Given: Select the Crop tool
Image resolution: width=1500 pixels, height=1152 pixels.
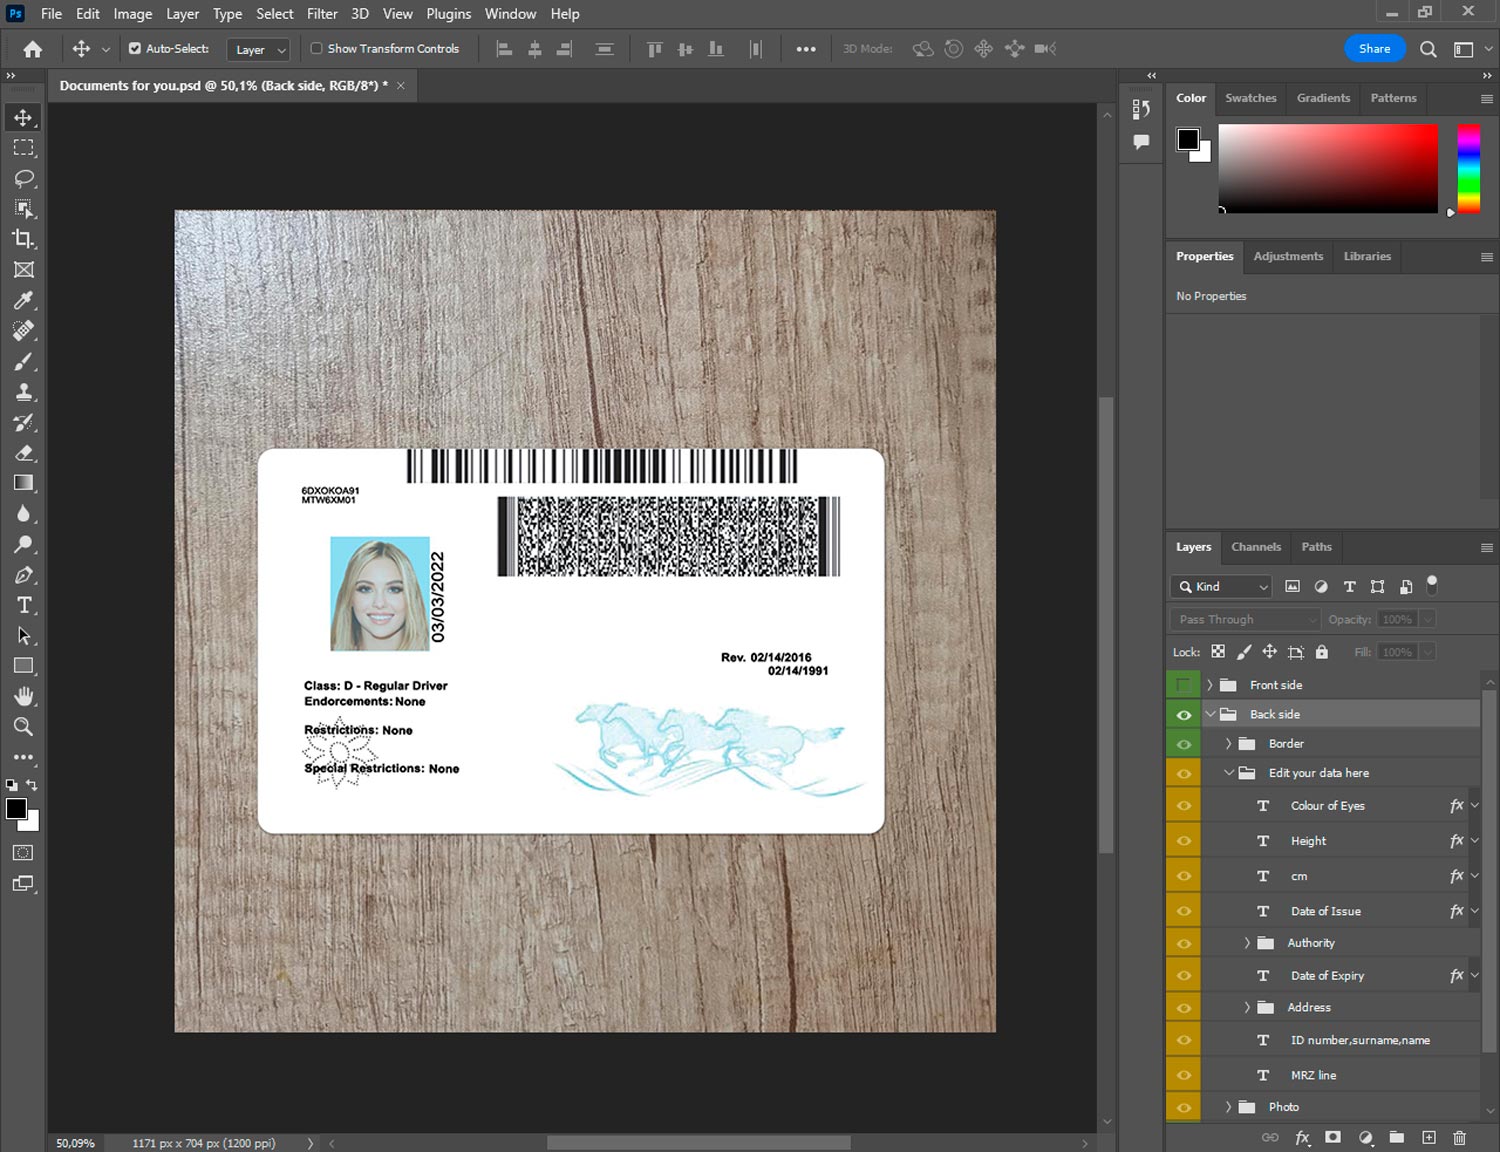Looking at the screenshot, I should click(24, 239).
